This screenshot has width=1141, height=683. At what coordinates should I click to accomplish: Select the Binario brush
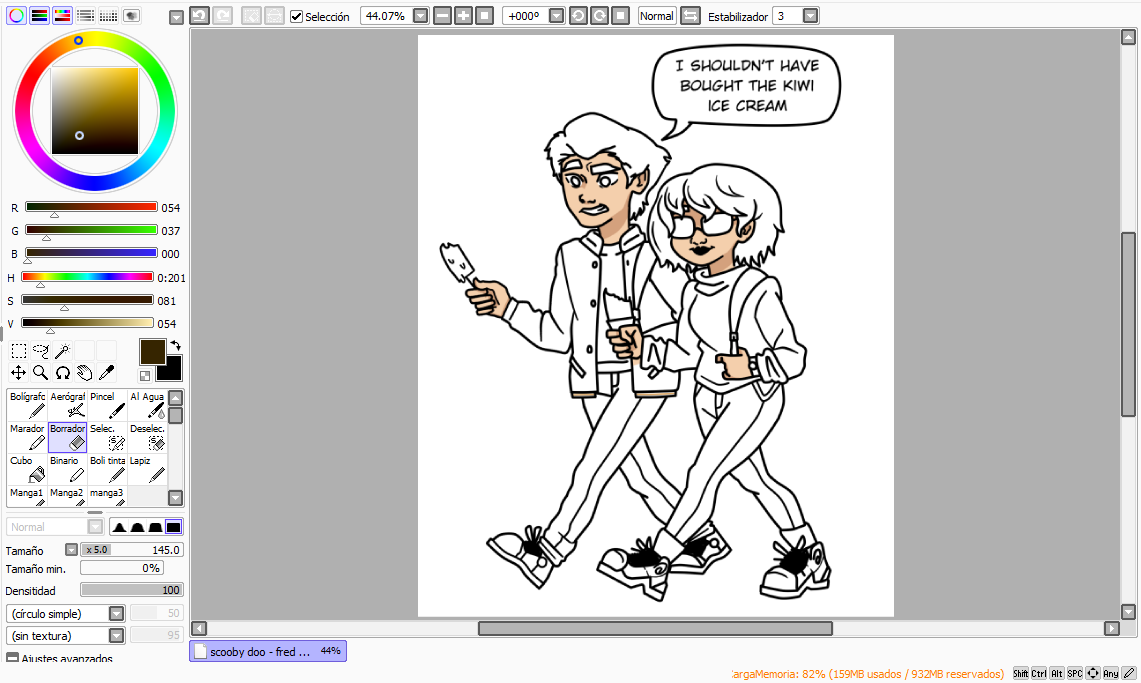pos(67,469)
